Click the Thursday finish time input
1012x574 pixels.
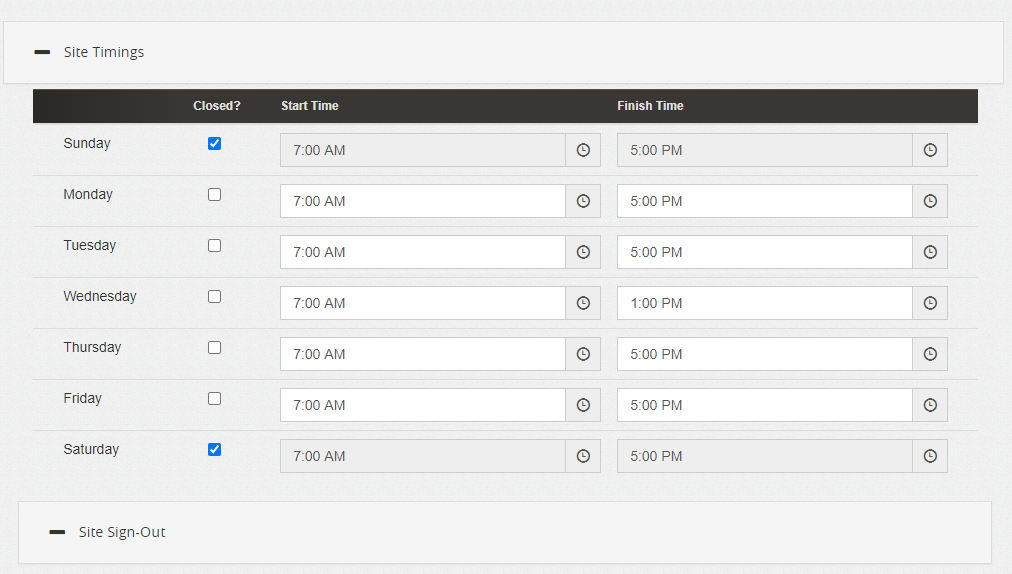pos(764,354)
